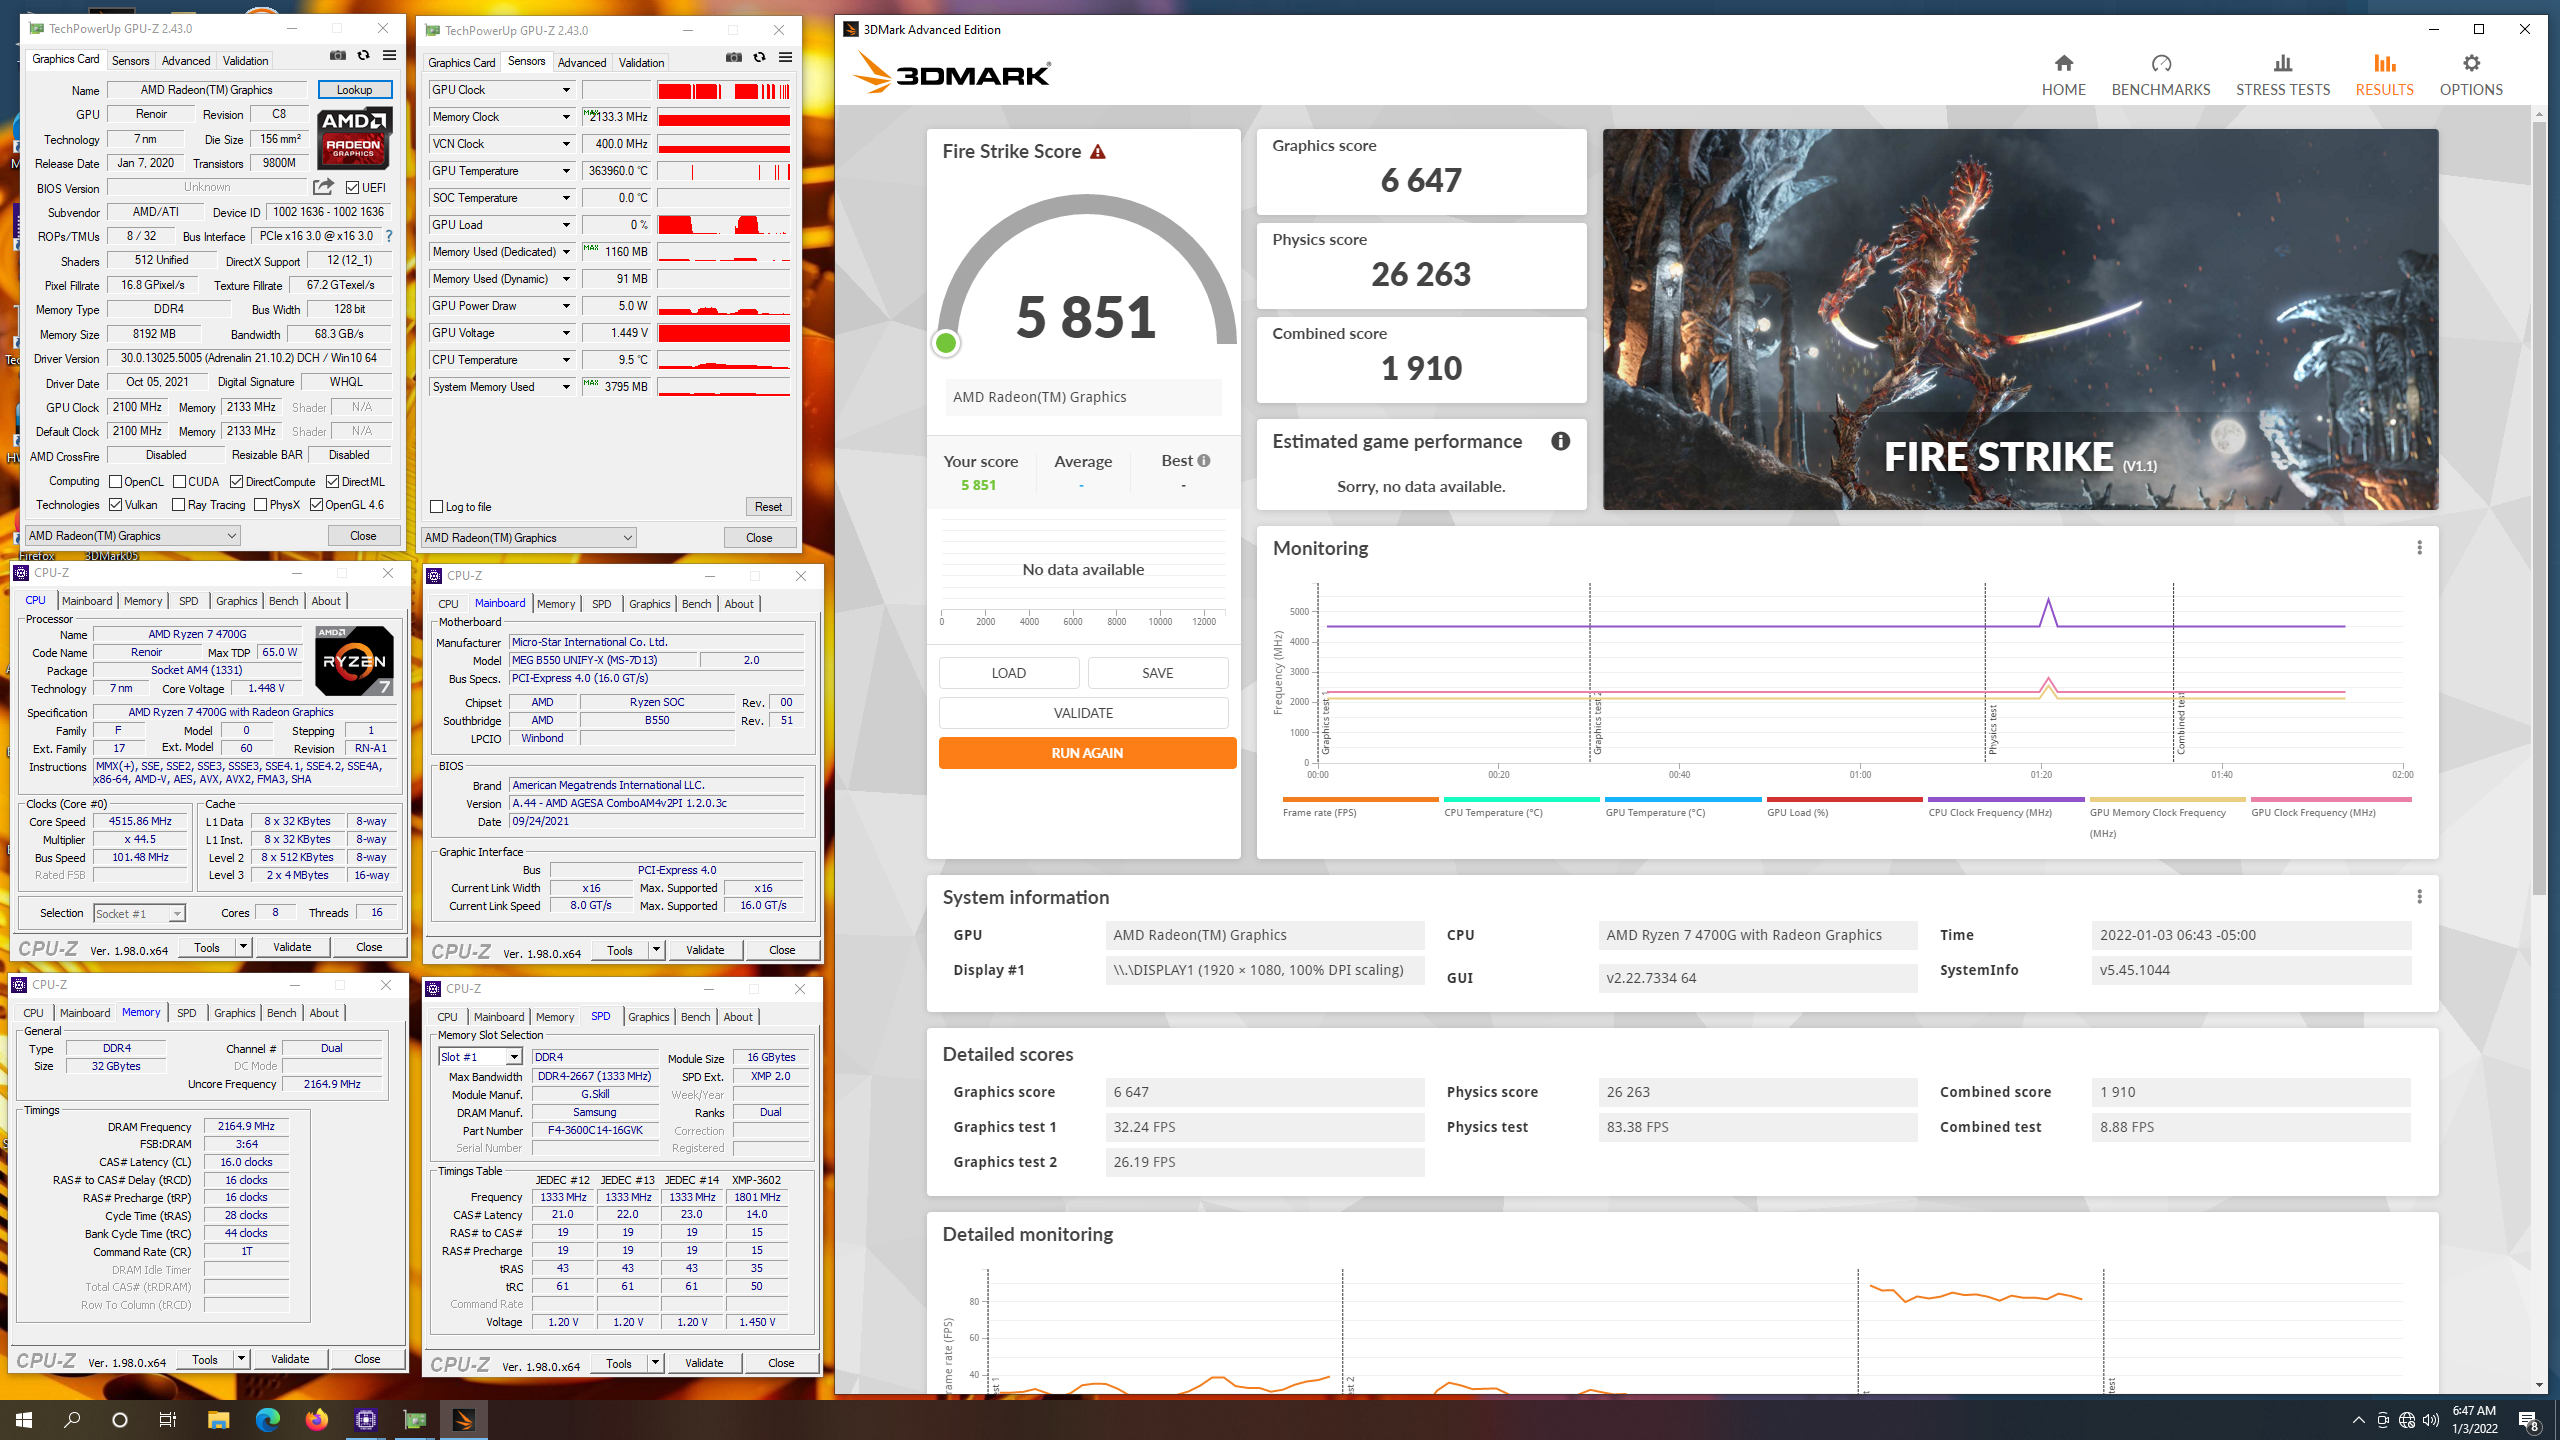Open System information three-dot menu
The height and width of the screenshot is (1440, 2560).
click(x=2419, y=897)
